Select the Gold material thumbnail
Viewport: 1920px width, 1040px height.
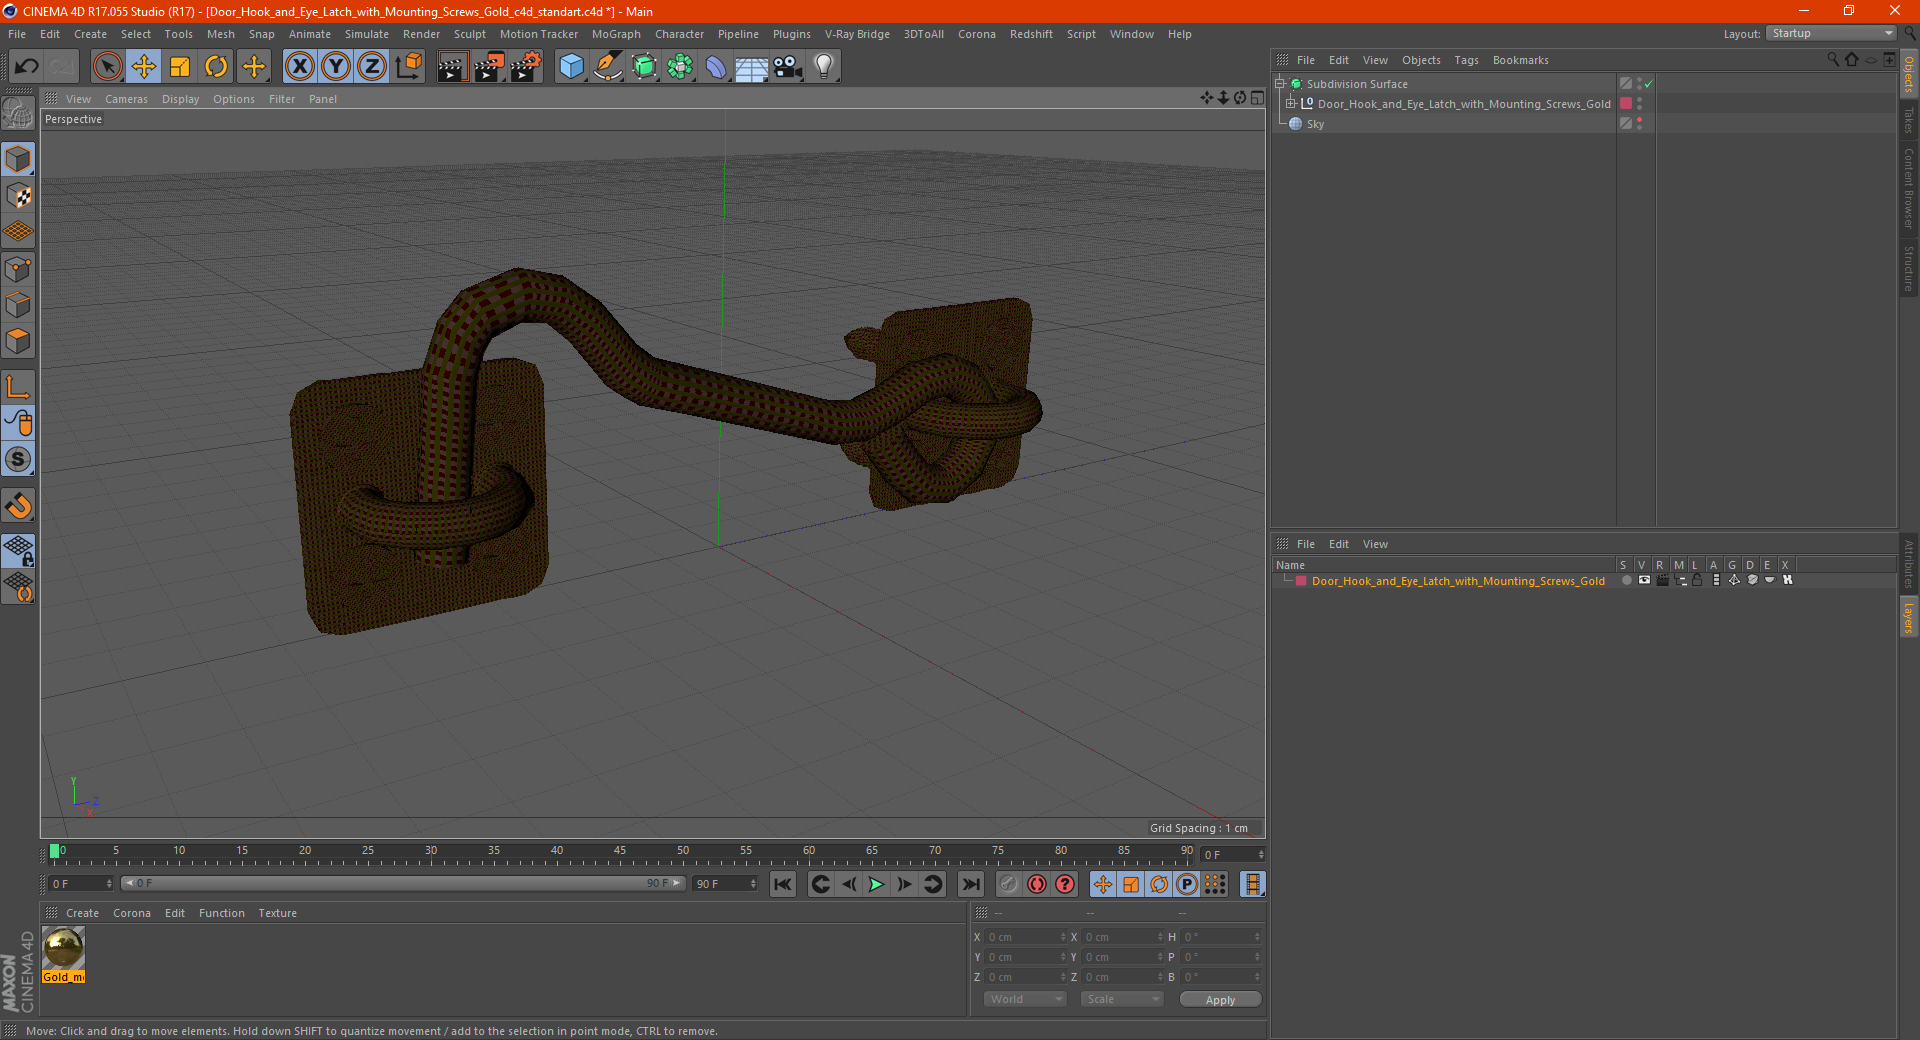63,949
